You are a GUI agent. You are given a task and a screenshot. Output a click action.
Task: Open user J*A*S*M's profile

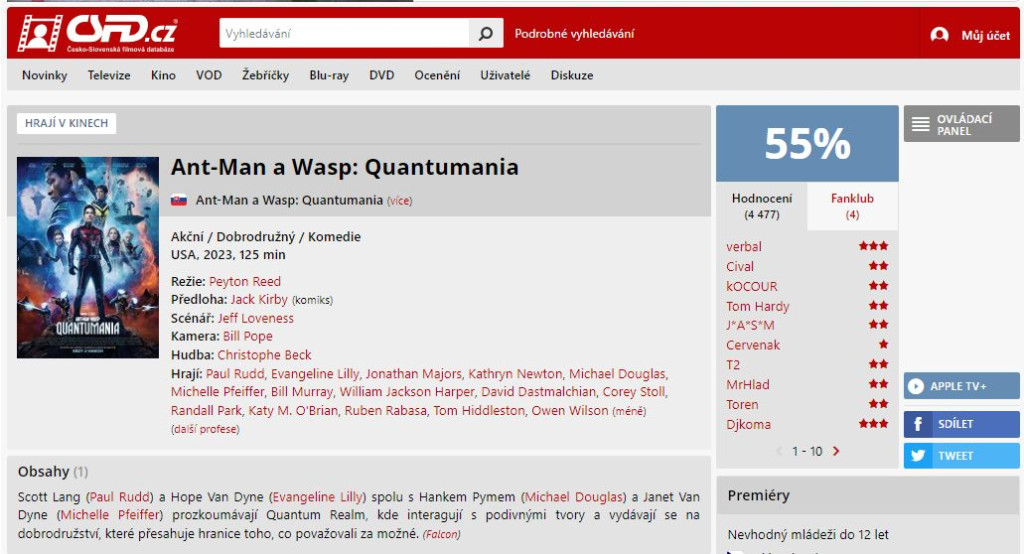point(750,325)
